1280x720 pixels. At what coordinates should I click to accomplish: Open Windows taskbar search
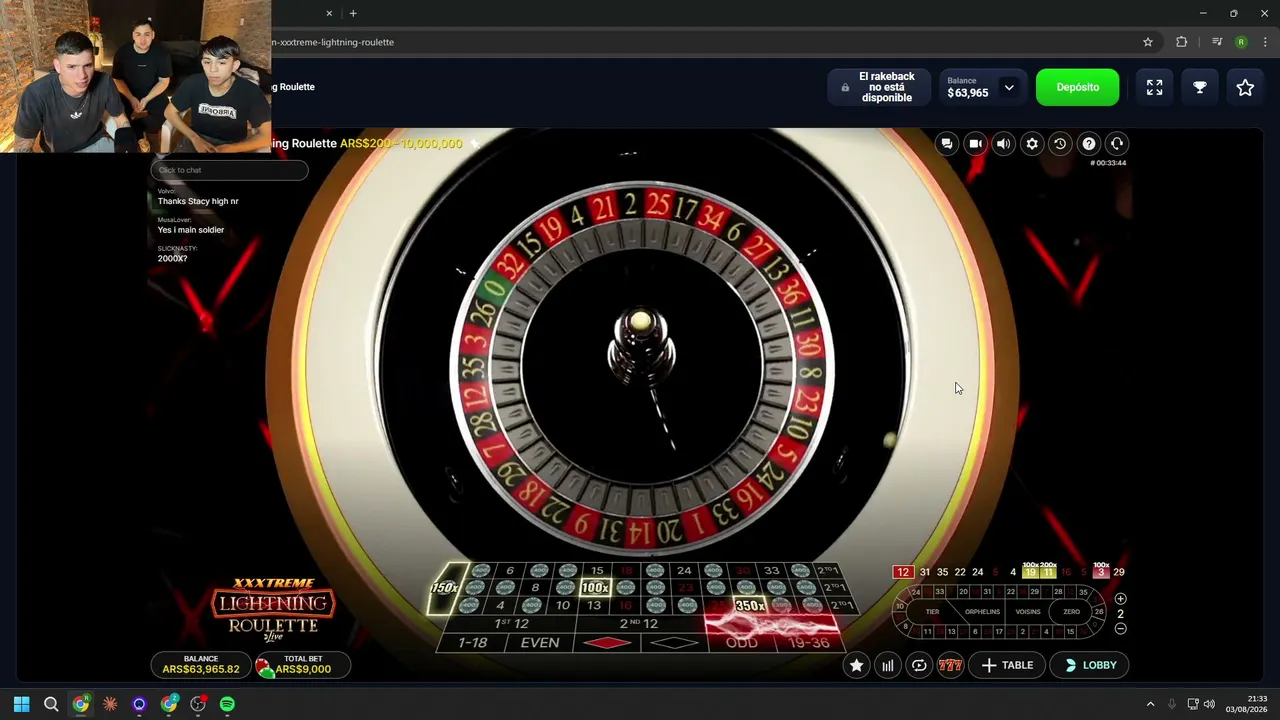(x=51, y=704)
